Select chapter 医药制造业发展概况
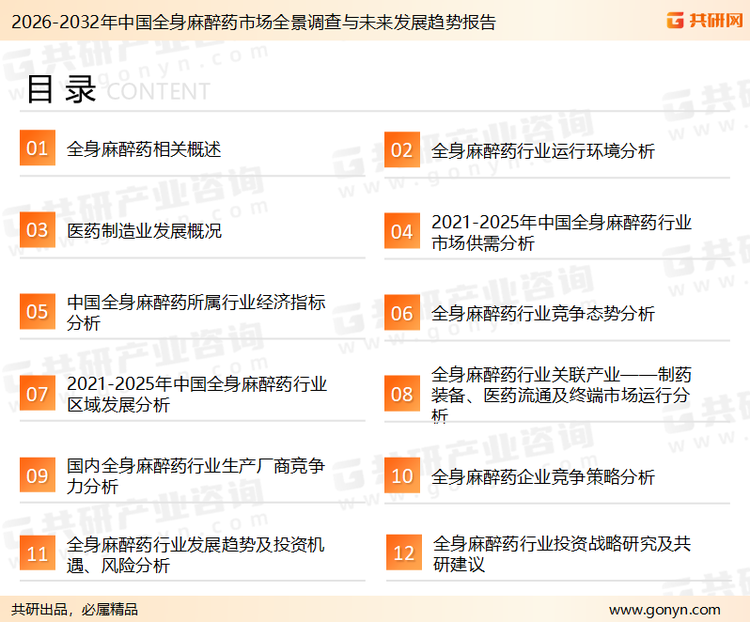 coord(144,231)
